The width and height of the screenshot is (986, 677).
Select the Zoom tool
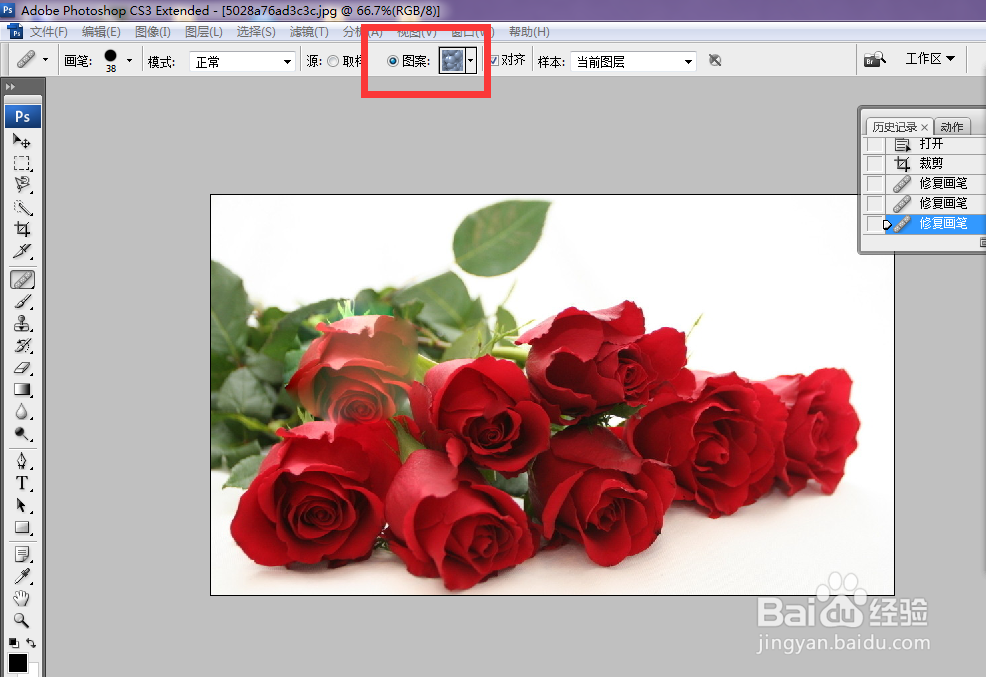point(22,621)
